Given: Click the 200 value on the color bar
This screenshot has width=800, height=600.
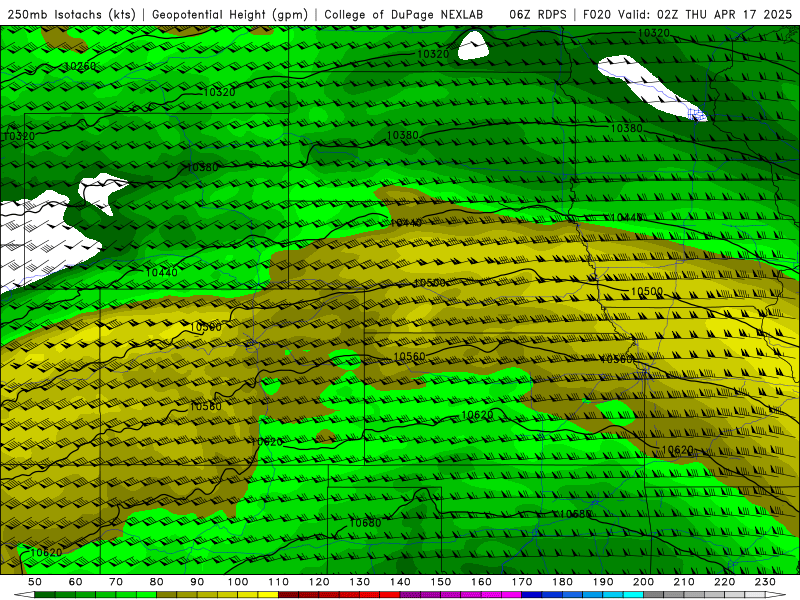Looking at the screenshot, I should tap(644, 582).
